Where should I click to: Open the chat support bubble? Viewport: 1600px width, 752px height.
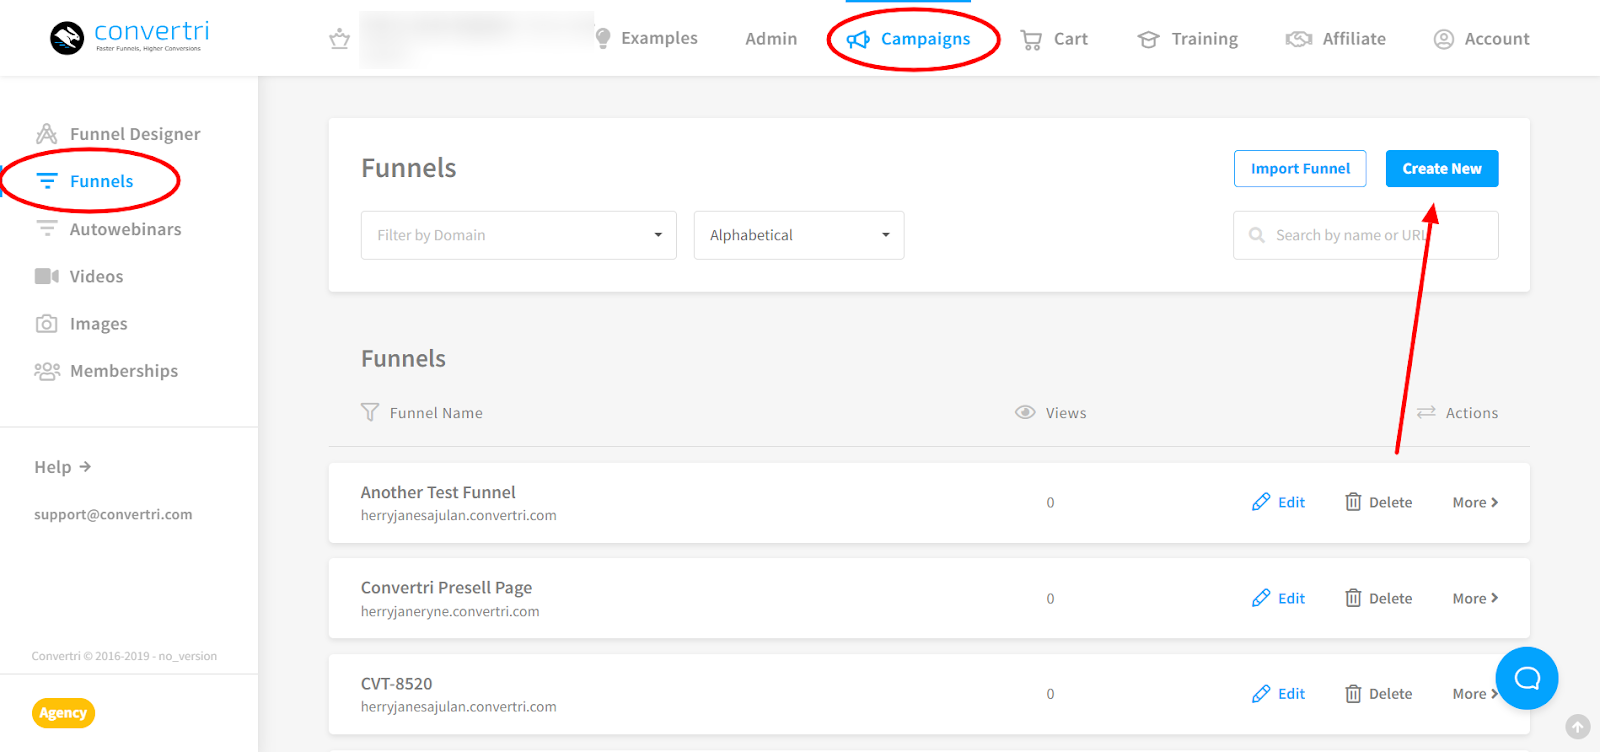click(1526, 678)
